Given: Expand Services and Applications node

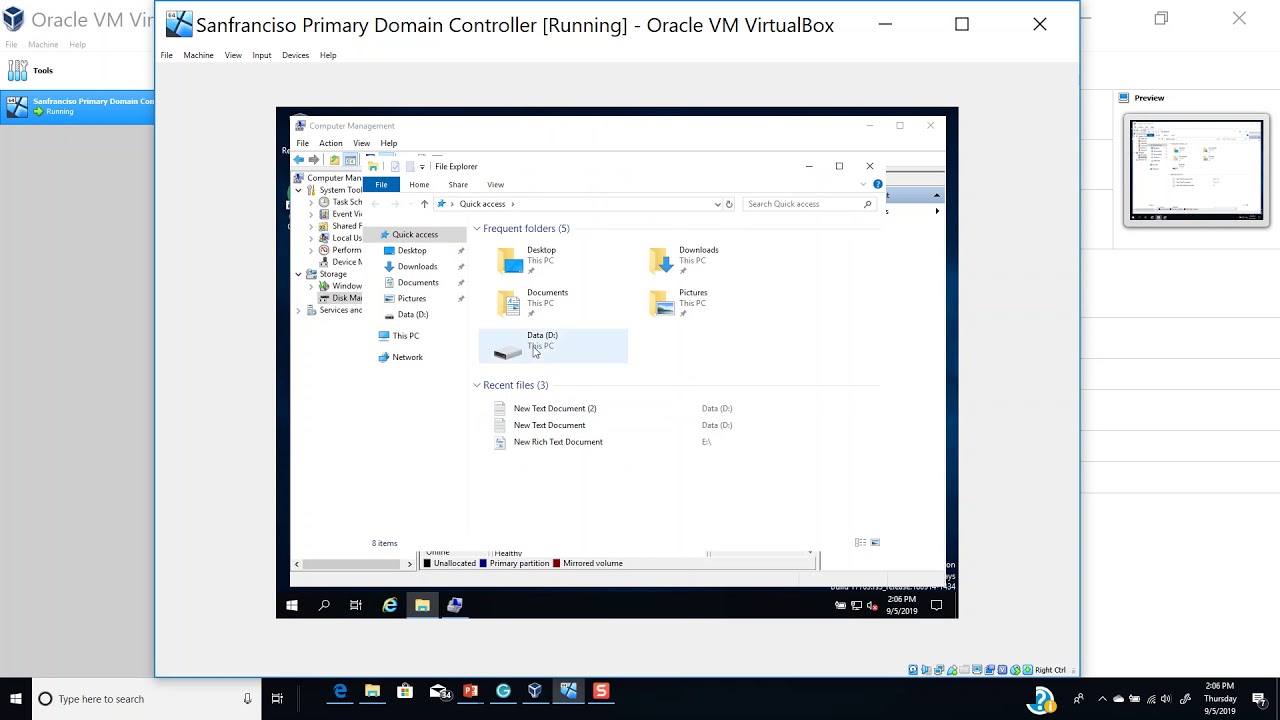Looking at the screenshot, I should click(298, 310).
